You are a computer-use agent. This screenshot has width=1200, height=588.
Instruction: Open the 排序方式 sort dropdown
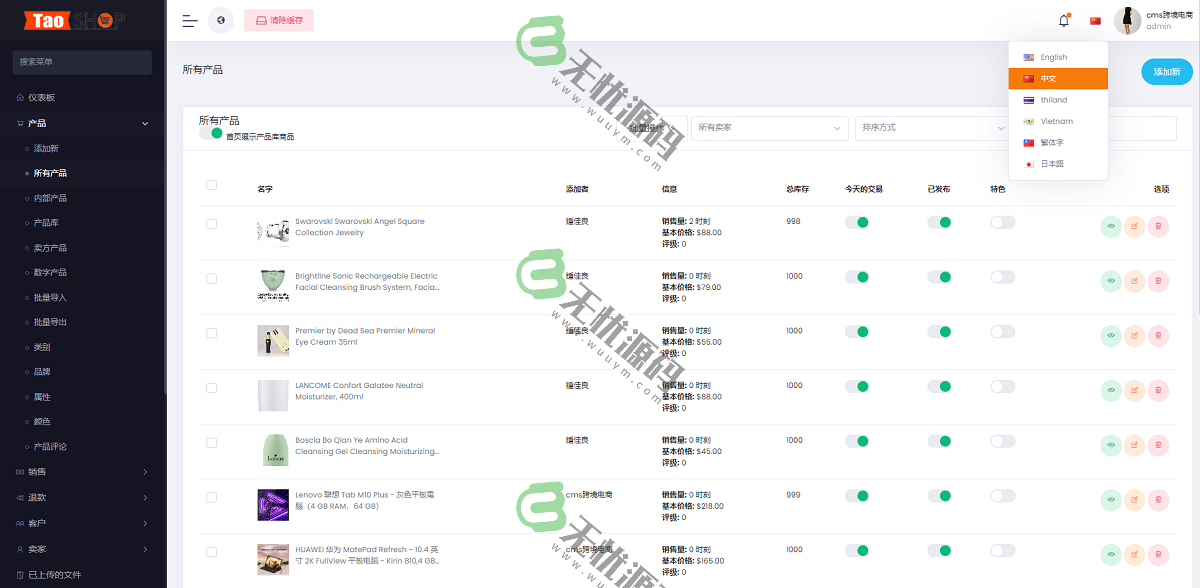[932, 128]
